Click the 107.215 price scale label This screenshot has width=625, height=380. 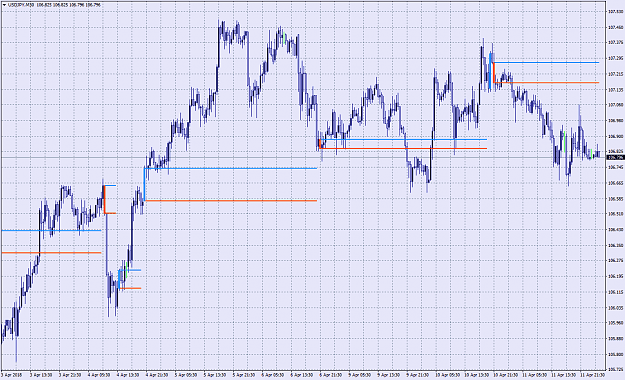pos(615,74)
